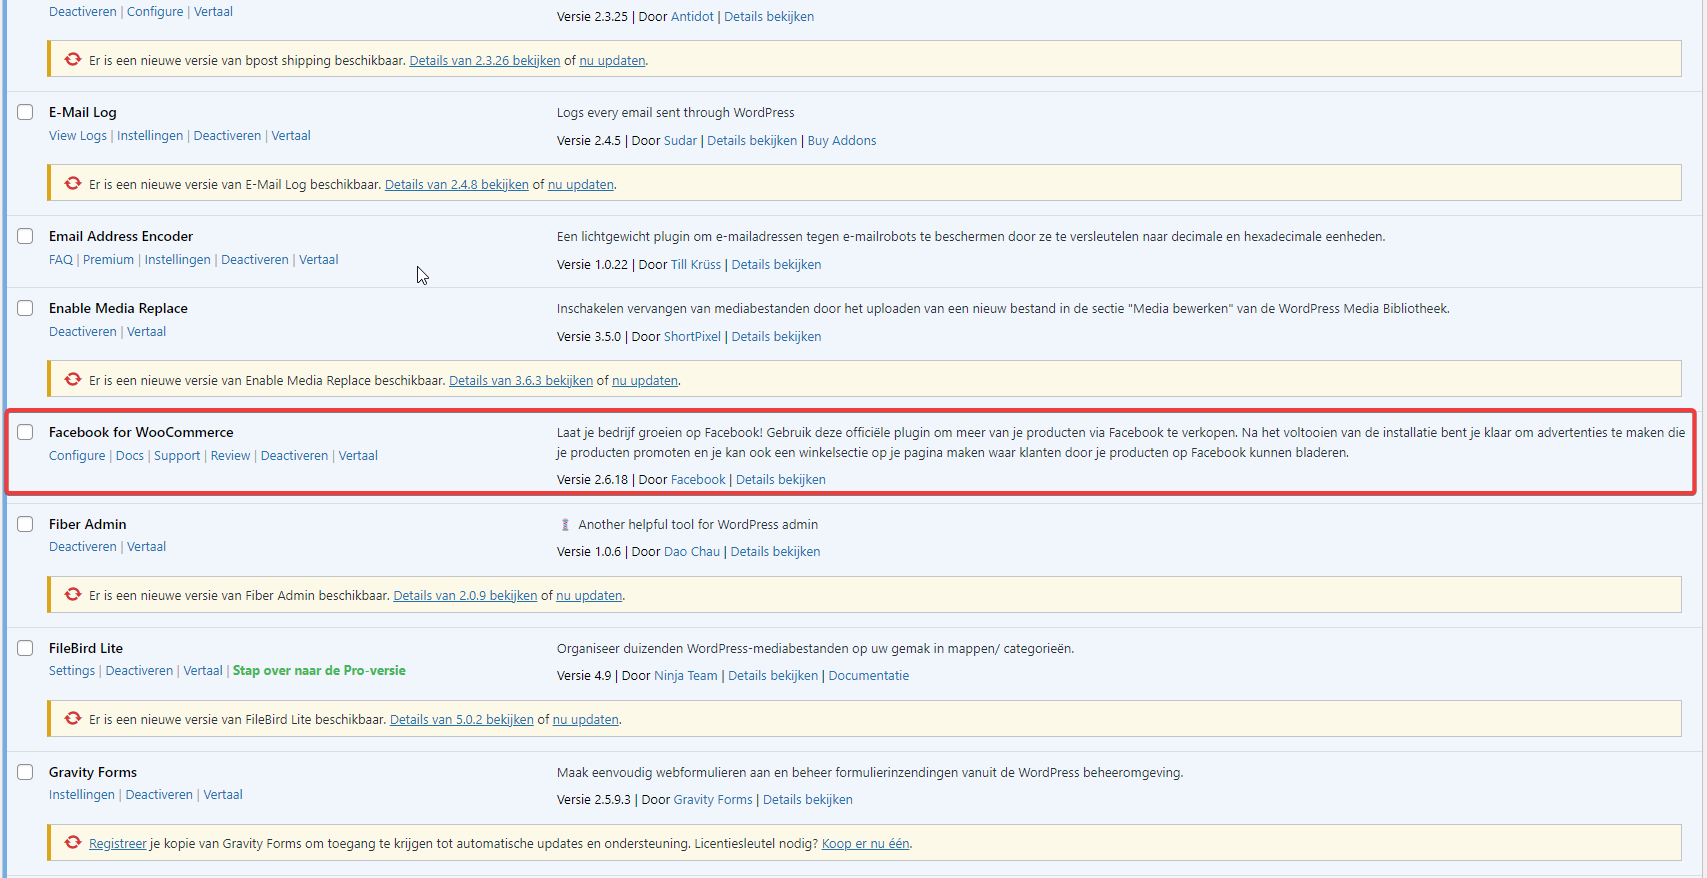Open Configure link next to top Deactiveren
The width and height of the screenshot is (1707, 878).
(155, 12)
